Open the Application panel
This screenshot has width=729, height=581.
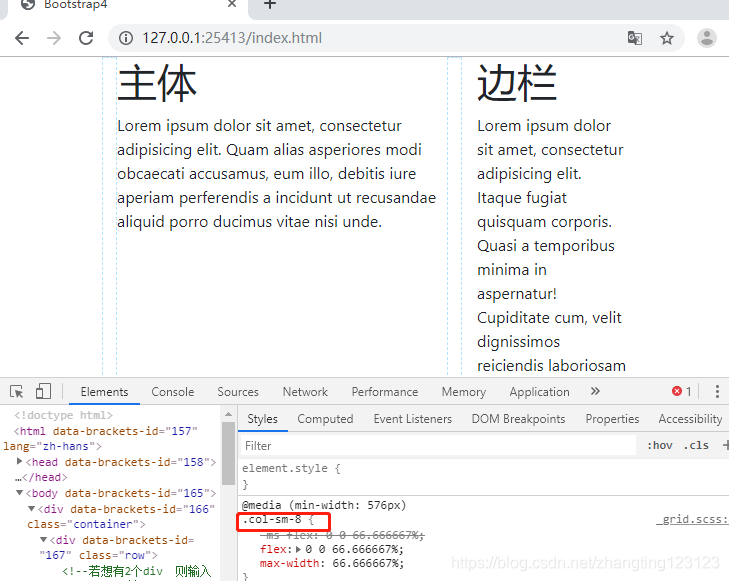[539, 392]
